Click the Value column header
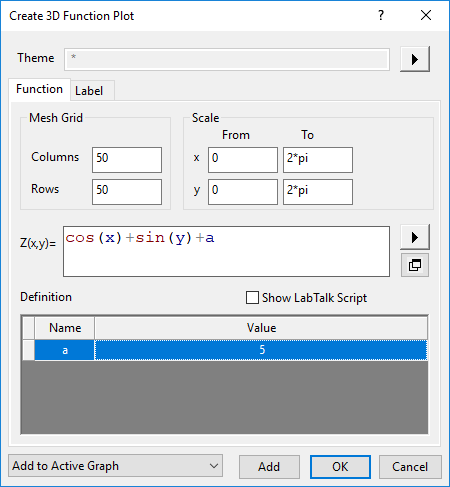Image resolution: width=450 pixels, height=487 pixels. click(261, 328)
